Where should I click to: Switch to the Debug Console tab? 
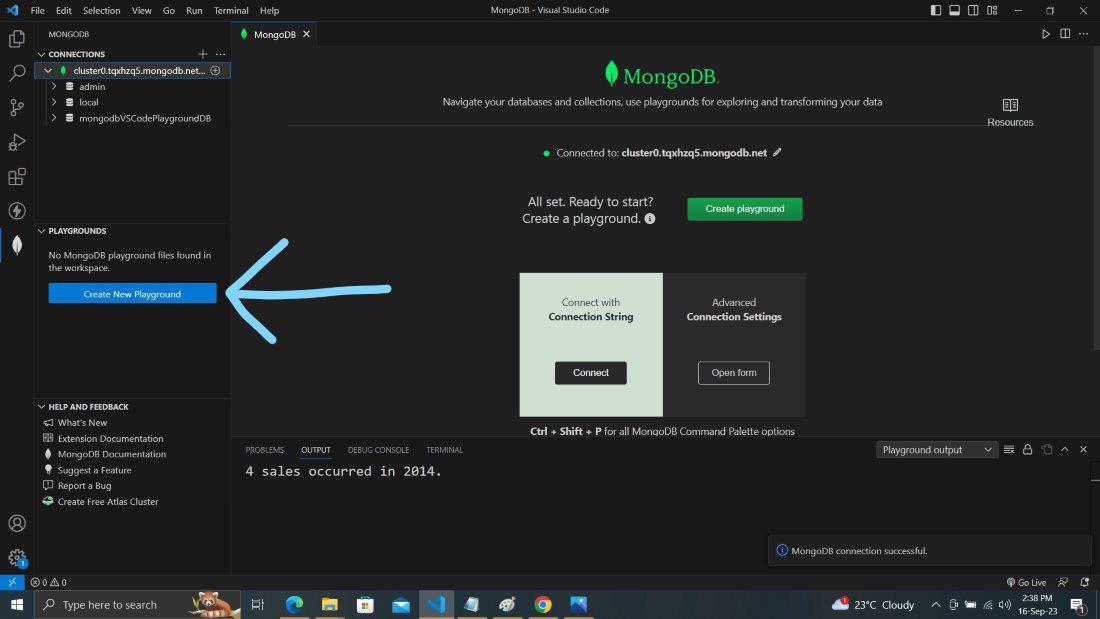coord(378,450)
